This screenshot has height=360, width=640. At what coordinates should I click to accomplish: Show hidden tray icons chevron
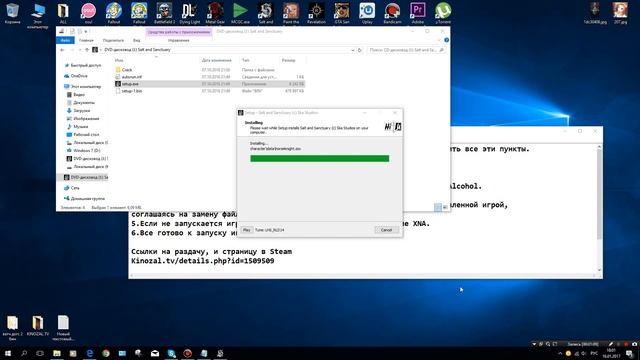pos(560,353)
